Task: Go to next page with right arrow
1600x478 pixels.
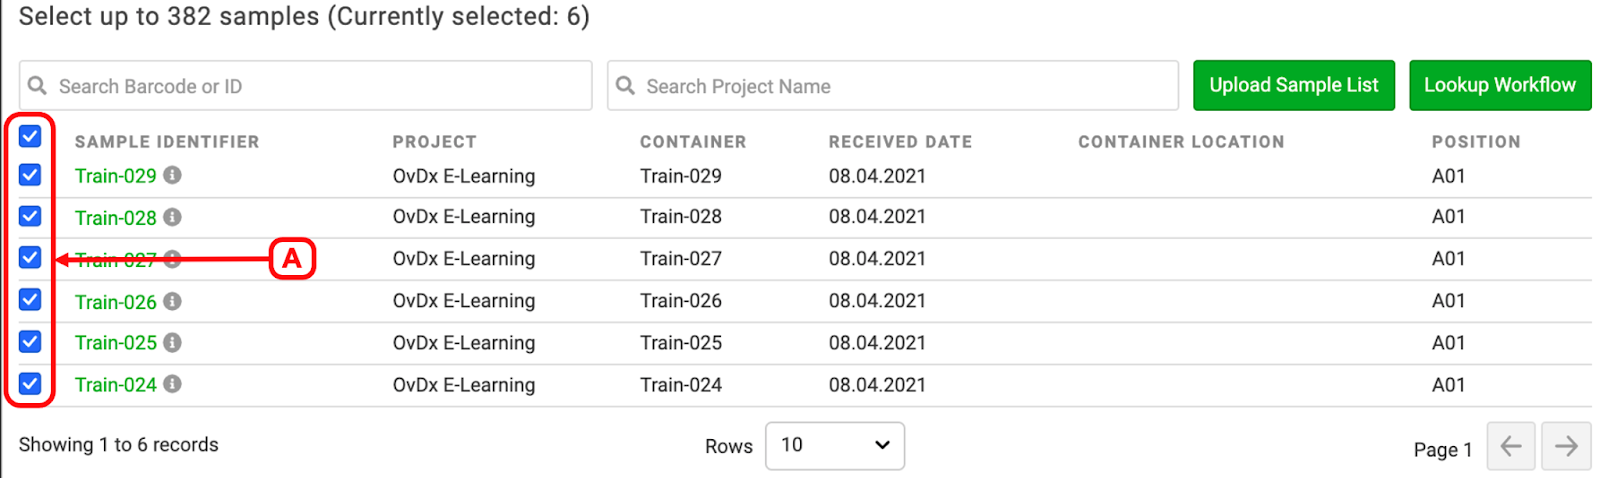Action: click(1566, 446)
